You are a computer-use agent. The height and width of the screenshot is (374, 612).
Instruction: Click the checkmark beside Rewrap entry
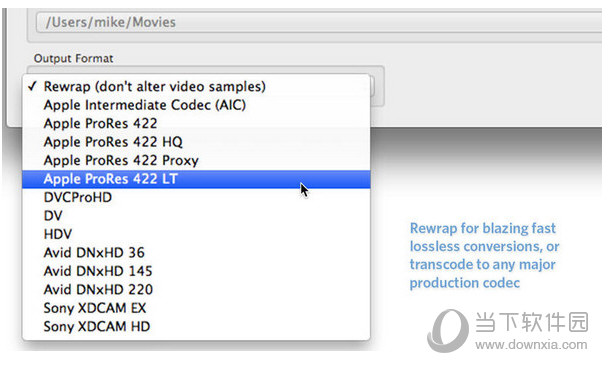(x=32, y=86)
